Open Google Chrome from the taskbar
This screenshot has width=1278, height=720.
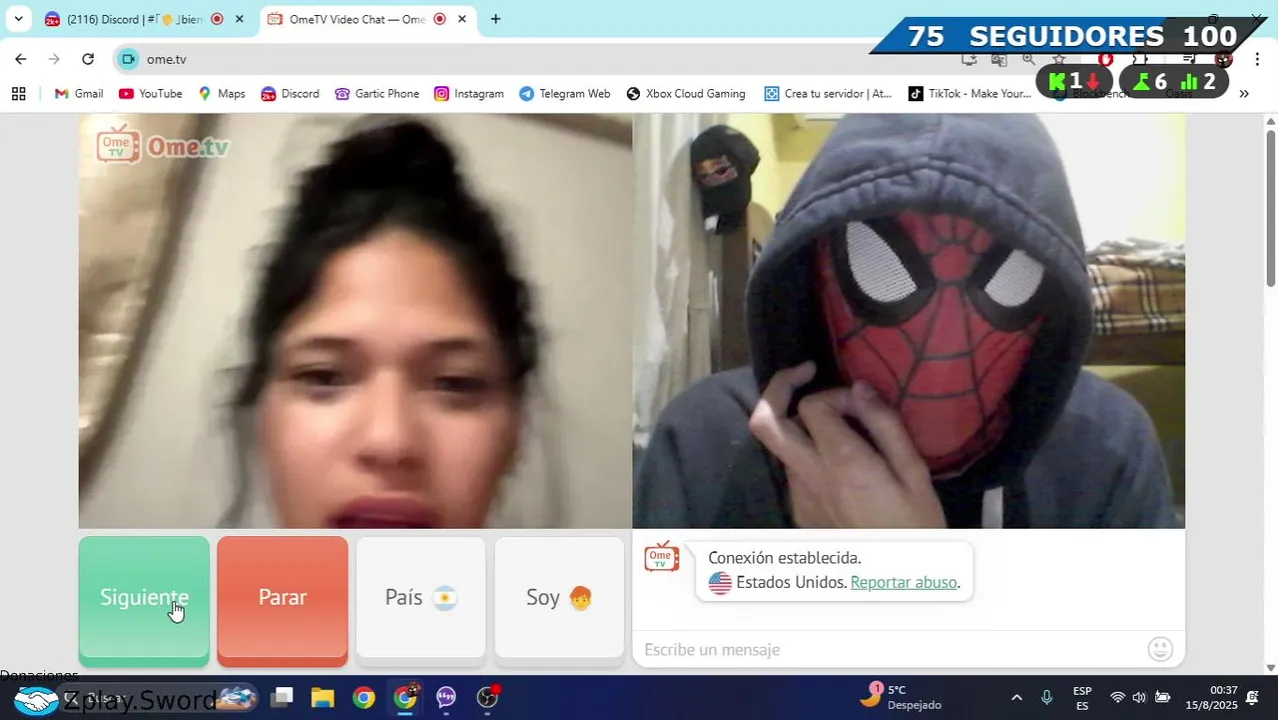pyautogui.click(x=364, y=697)
